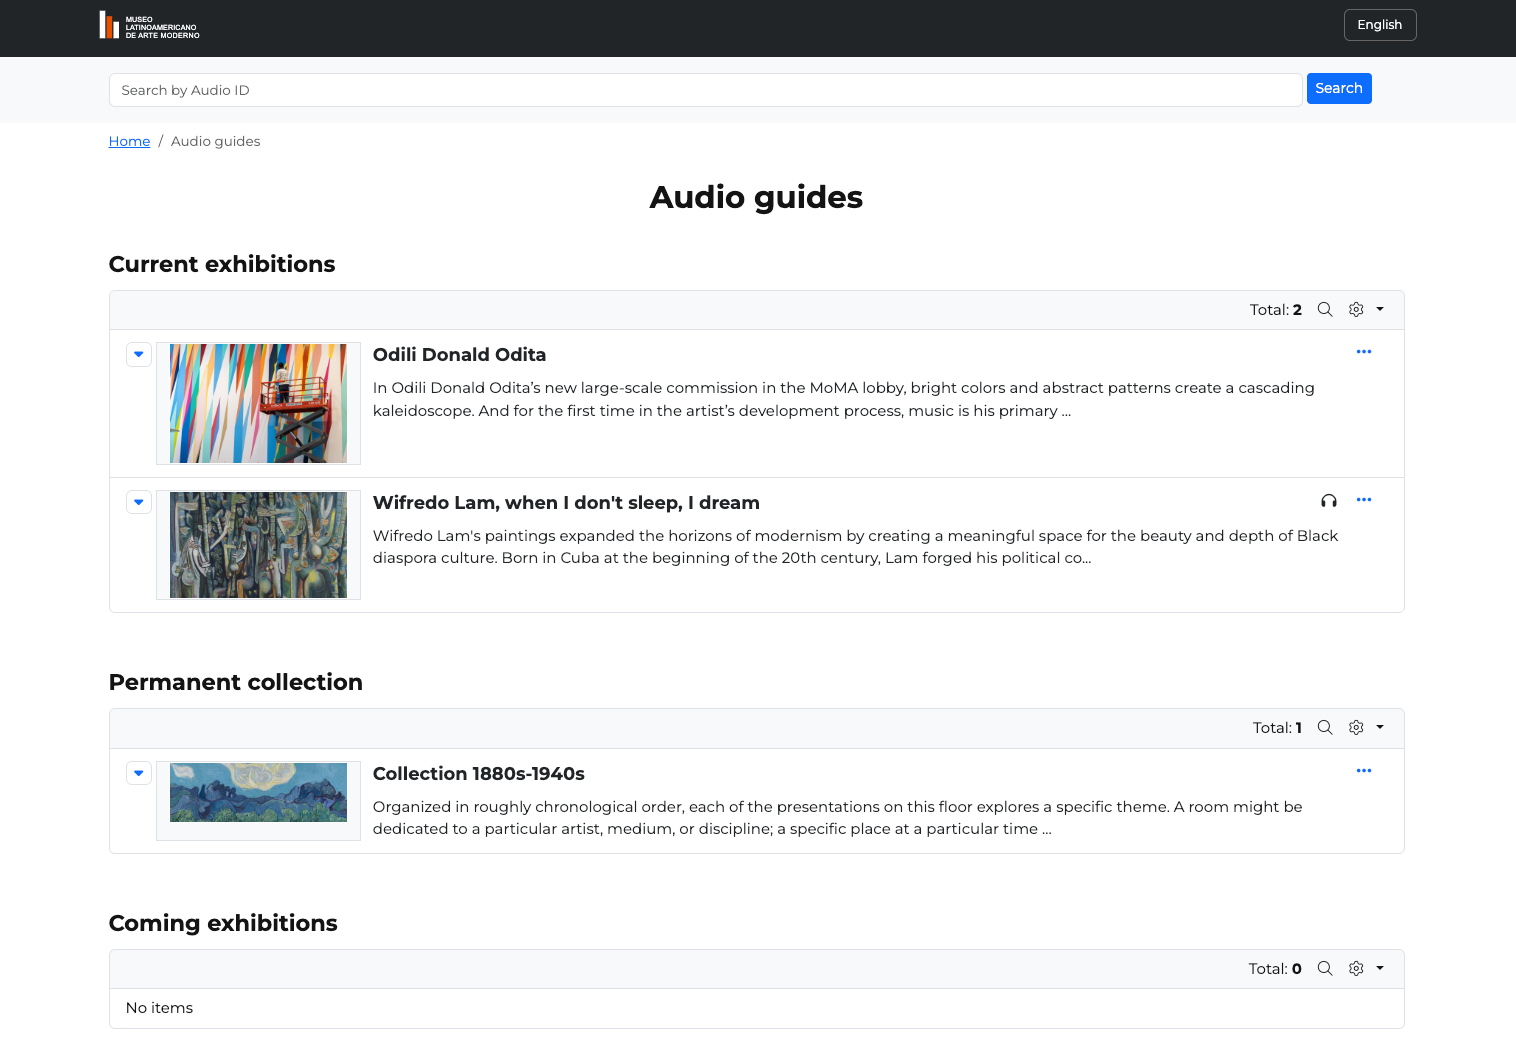Click search icon in Permanent collection toolbar
1516x1063 pixels.
click(x=1325, y=728)
